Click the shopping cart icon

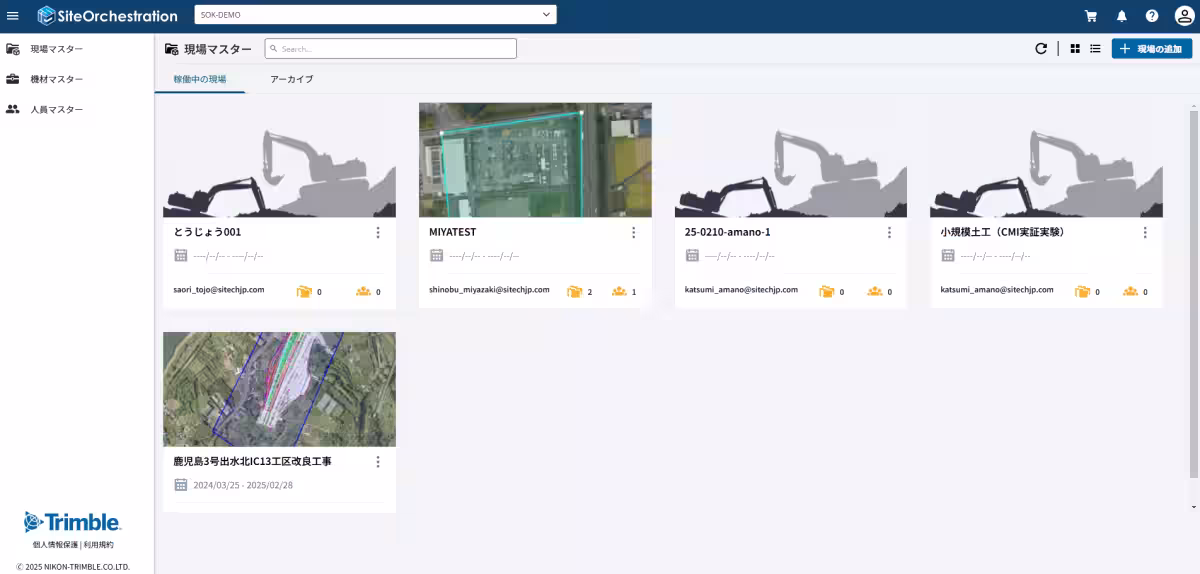1091,16
